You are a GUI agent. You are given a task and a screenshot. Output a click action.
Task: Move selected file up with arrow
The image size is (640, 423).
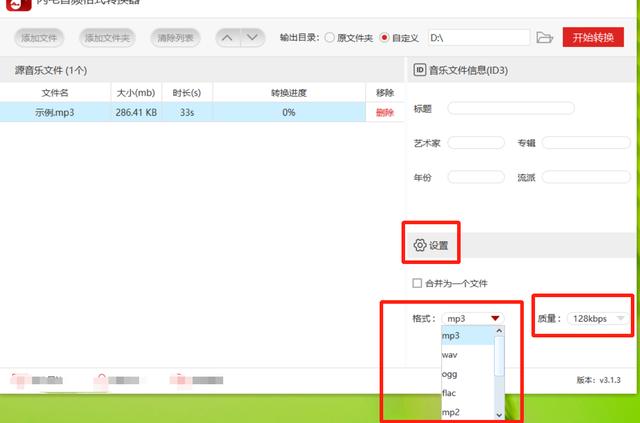pos(228,38)
